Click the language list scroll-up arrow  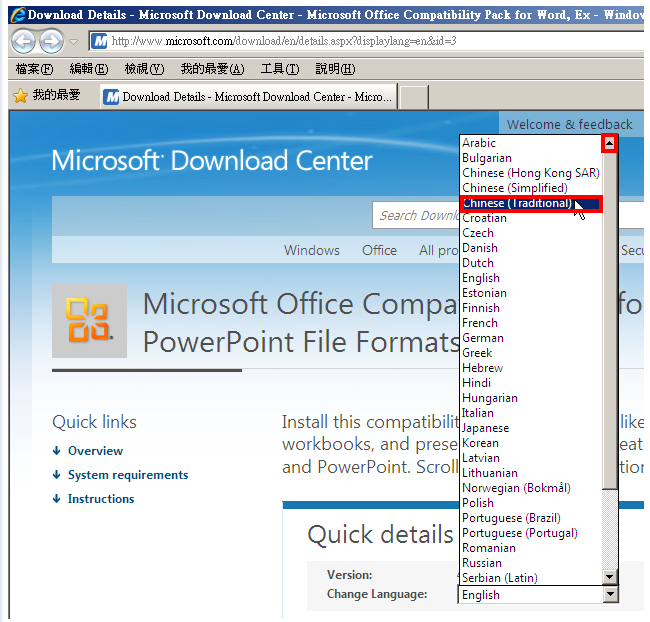(x=609, y=143)
